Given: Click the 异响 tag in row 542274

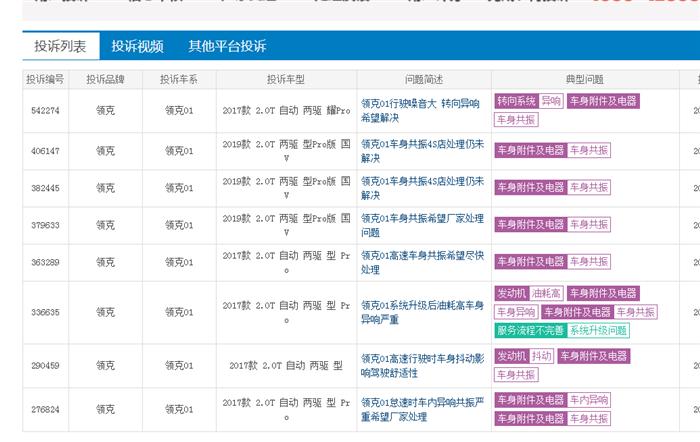Looking at the screenshot, I should pyautogui.click(x=551, y=101).
